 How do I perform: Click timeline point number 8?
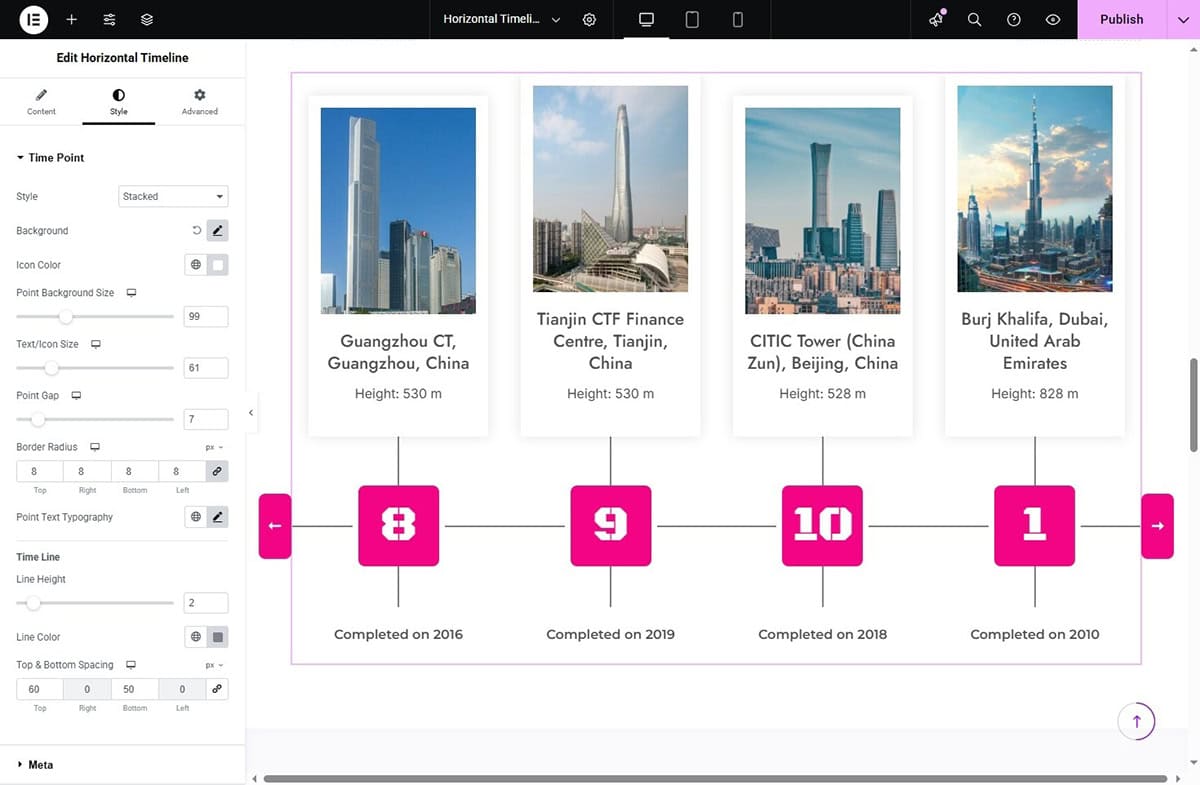(x=398, y=526)
